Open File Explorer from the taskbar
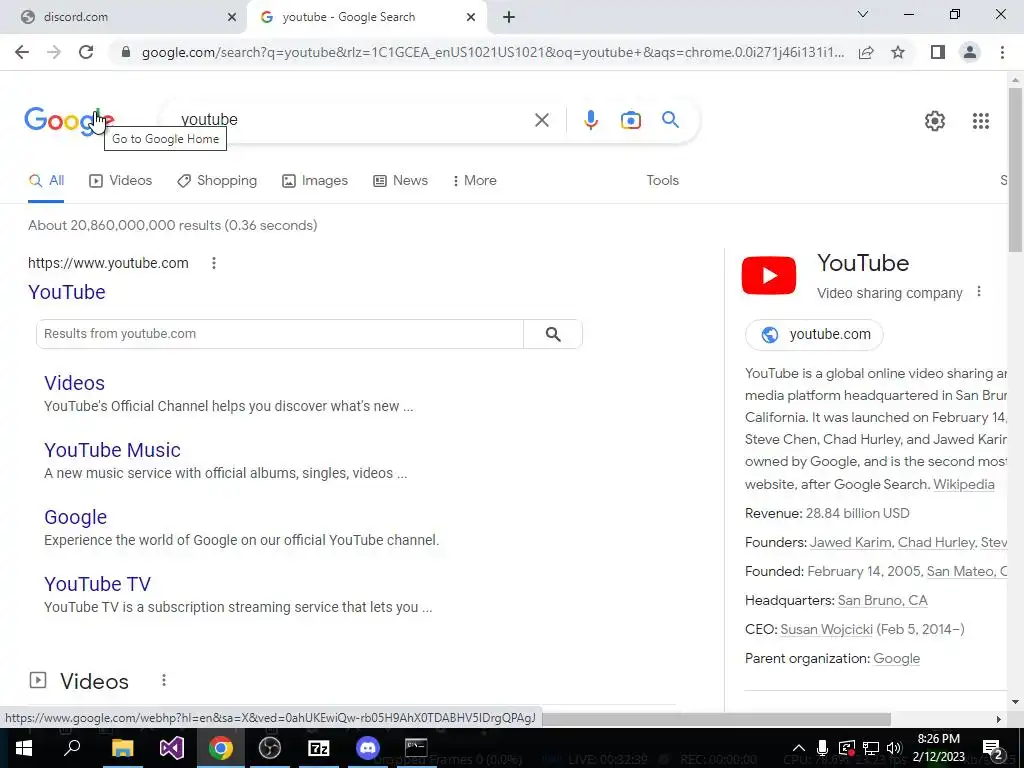 [x=122, y=748]
